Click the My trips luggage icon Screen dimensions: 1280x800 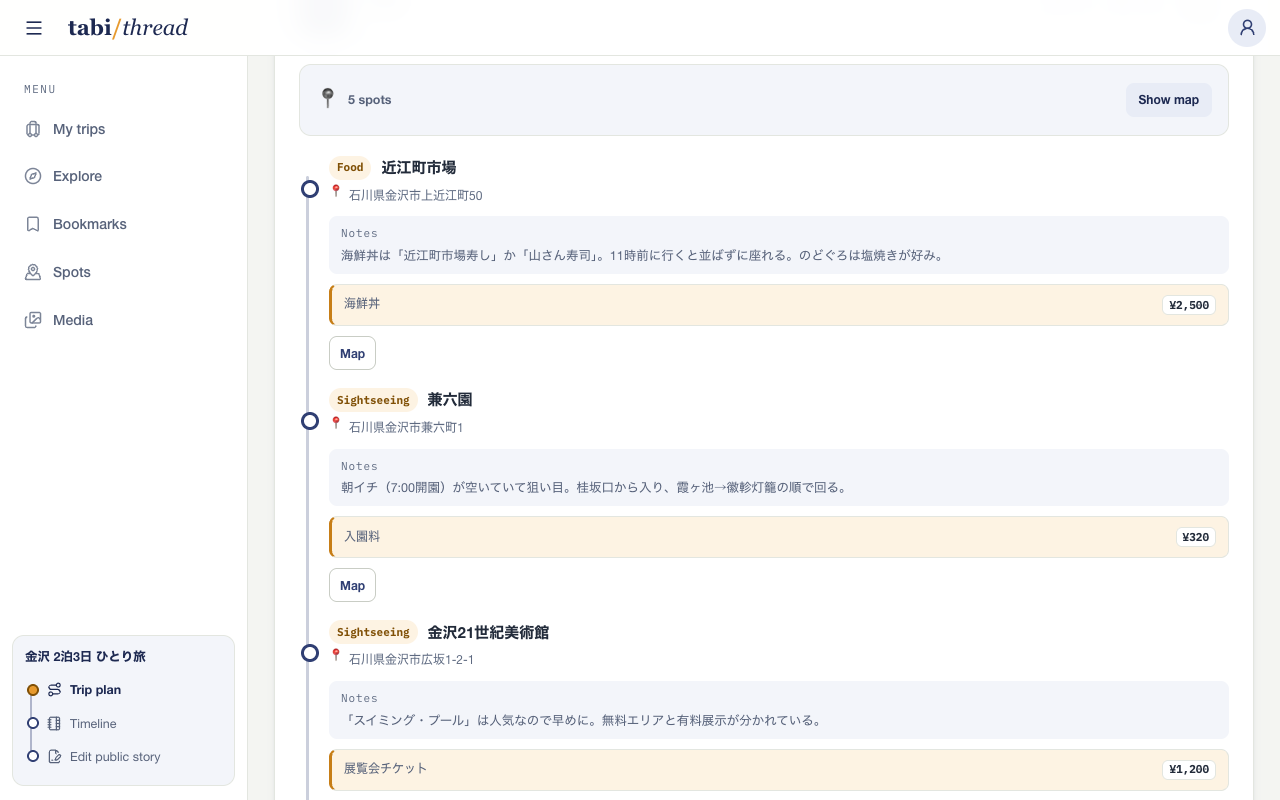[x=33, y=129]
